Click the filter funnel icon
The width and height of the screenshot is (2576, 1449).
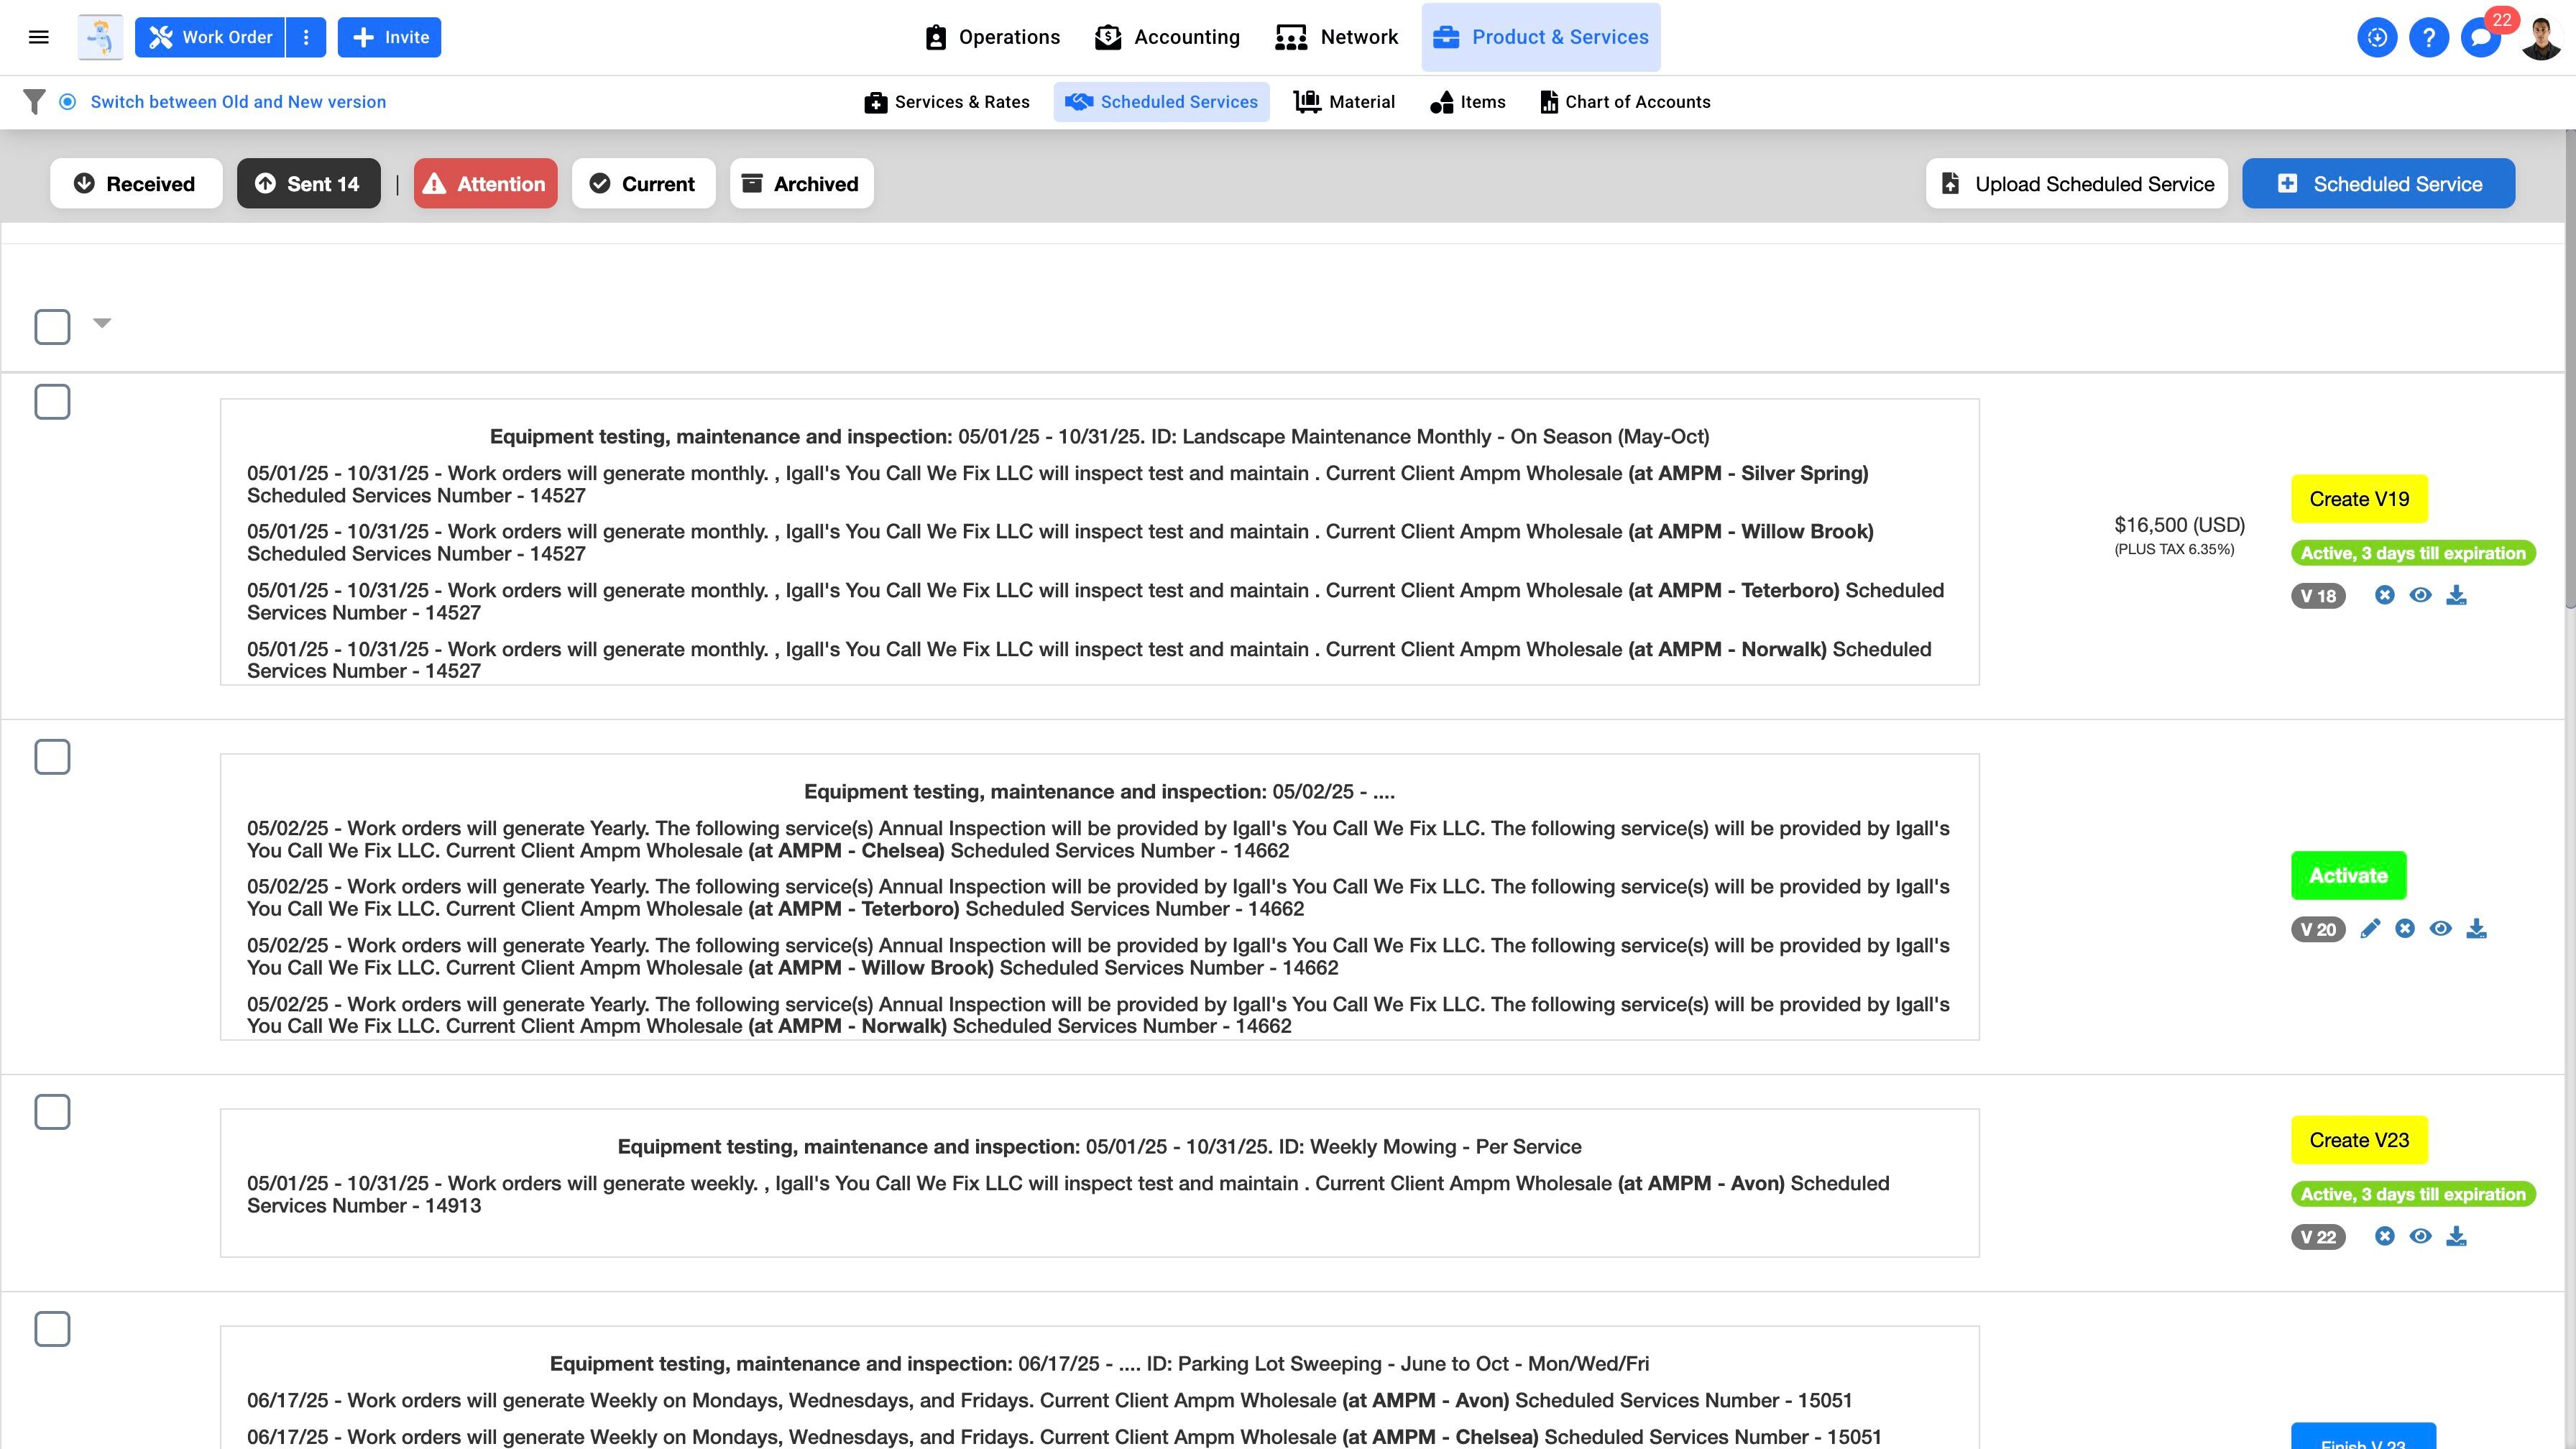tap(34, 102)
